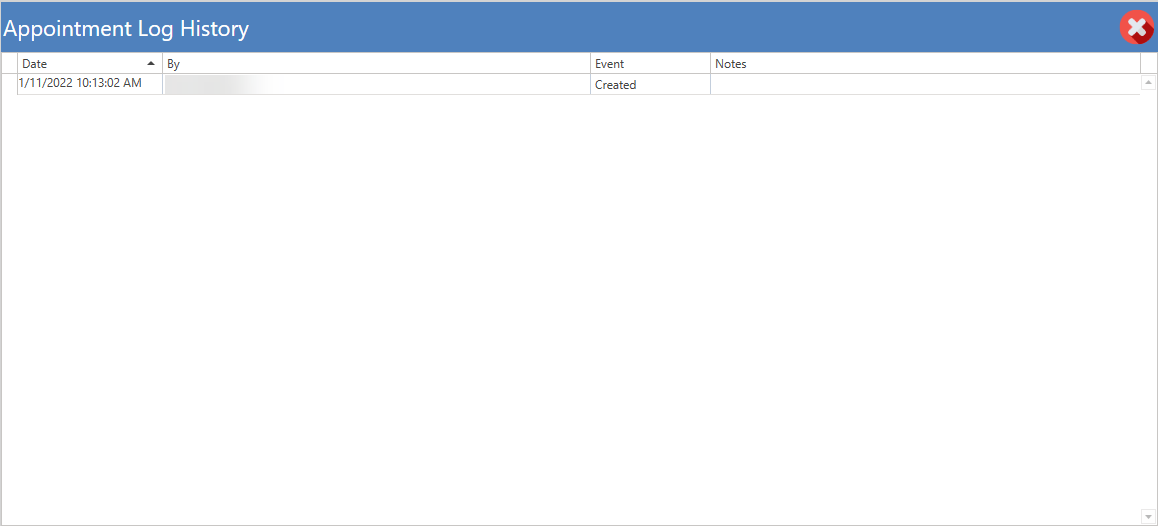Click the Notes column header
Screen dimensions: 1158x526
tap(925, 64)
